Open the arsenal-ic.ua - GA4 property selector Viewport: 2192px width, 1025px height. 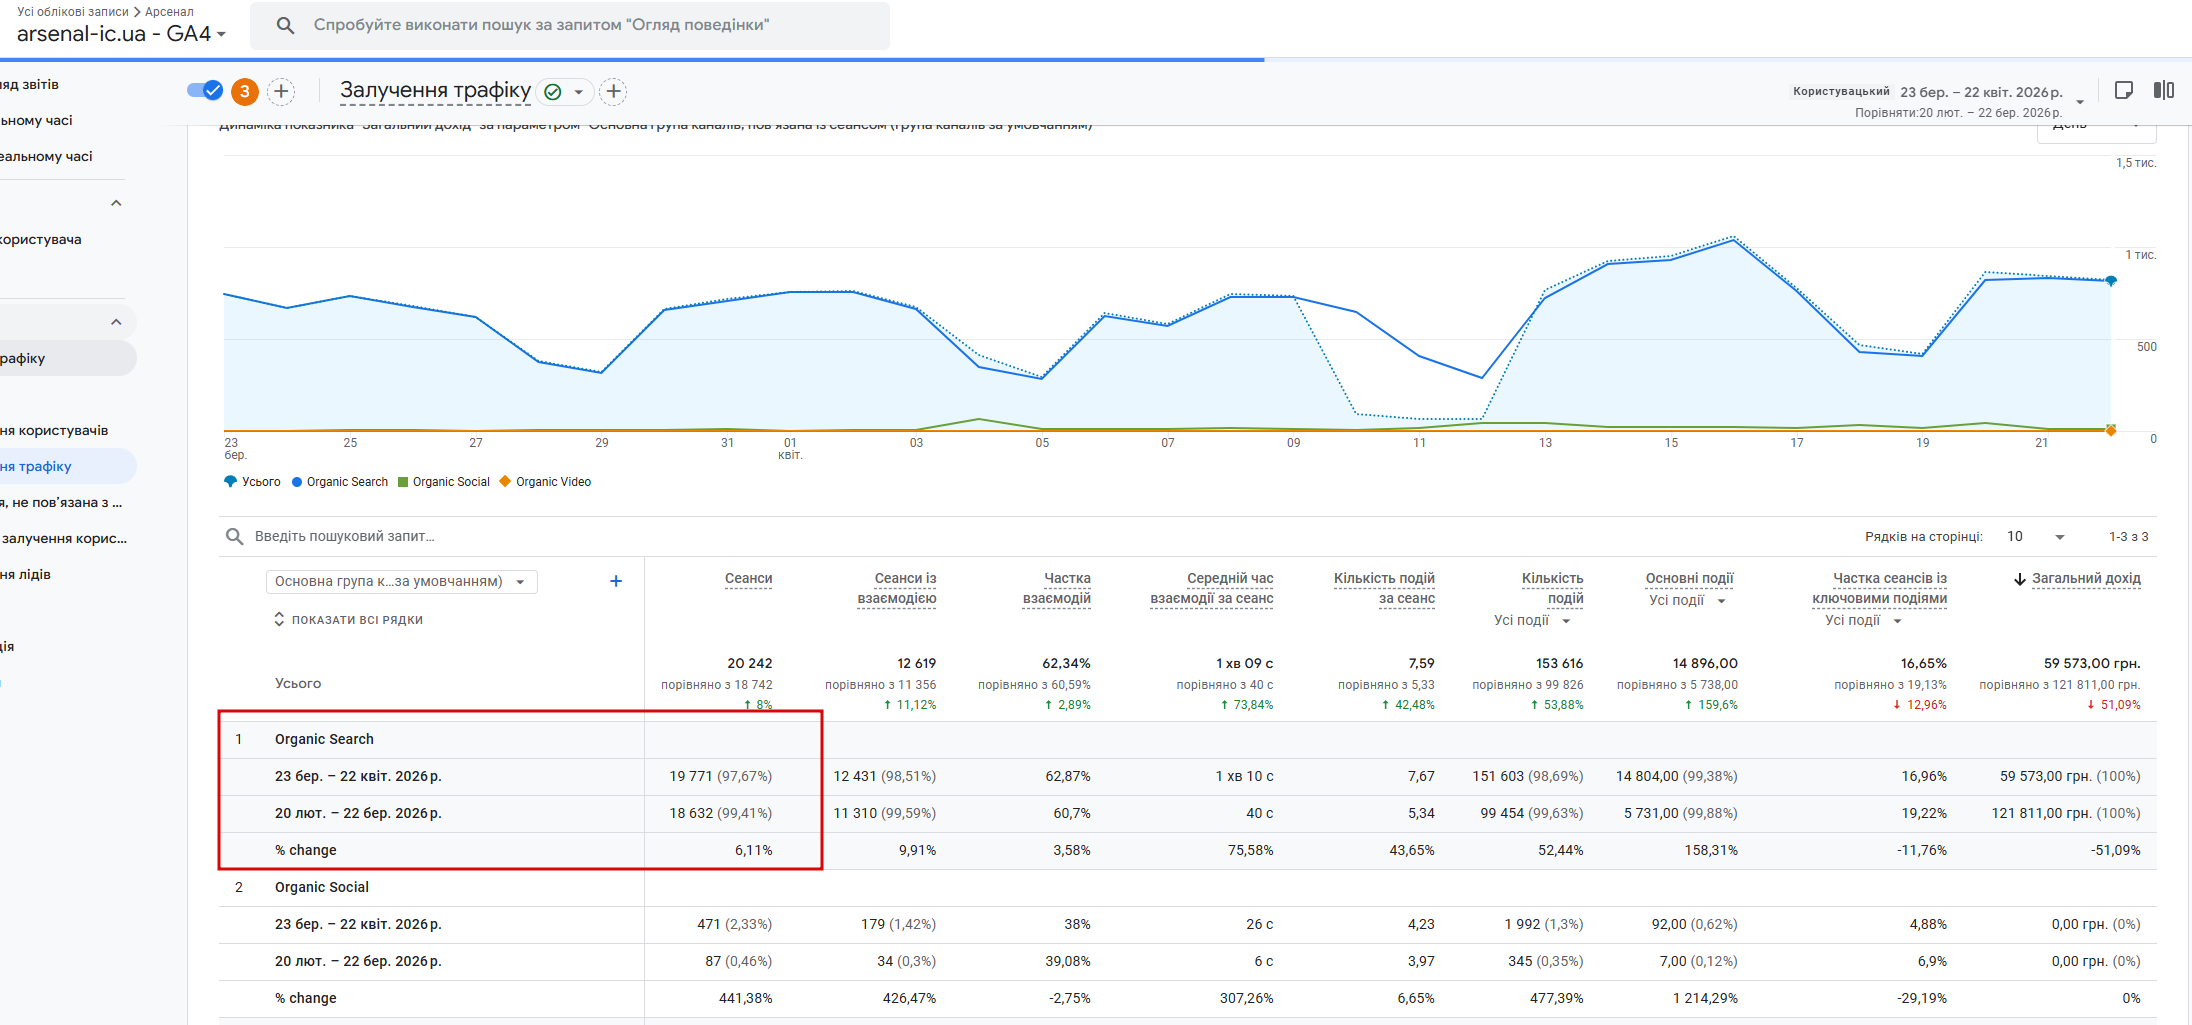click(121, 34)
